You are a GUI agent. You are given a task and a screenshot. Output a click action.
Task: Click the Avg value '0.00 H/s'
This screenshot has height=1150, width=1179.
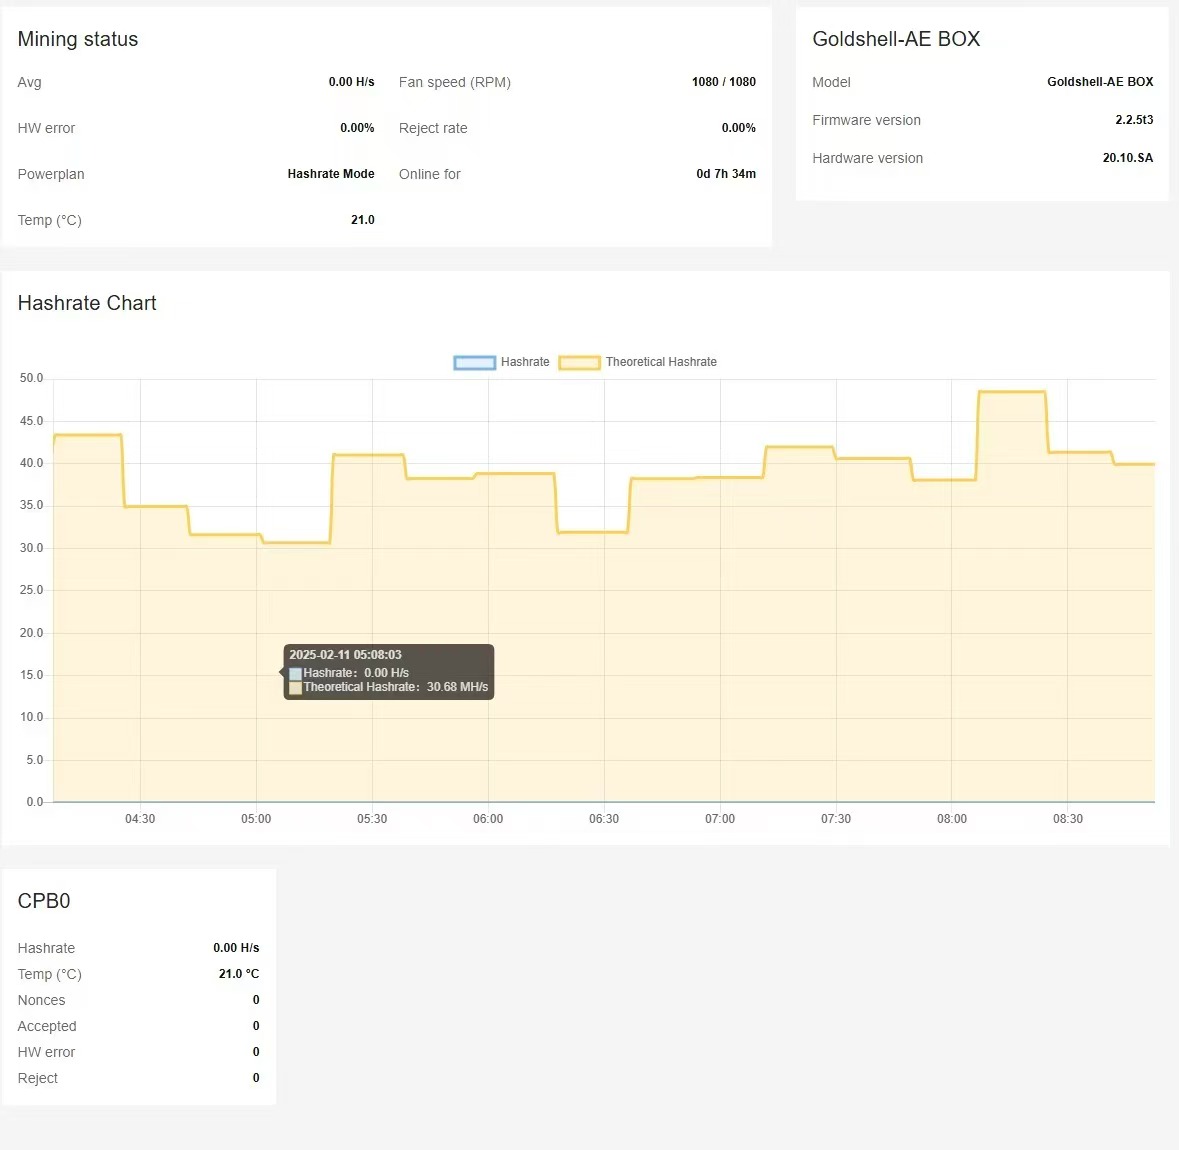point(351,82)
